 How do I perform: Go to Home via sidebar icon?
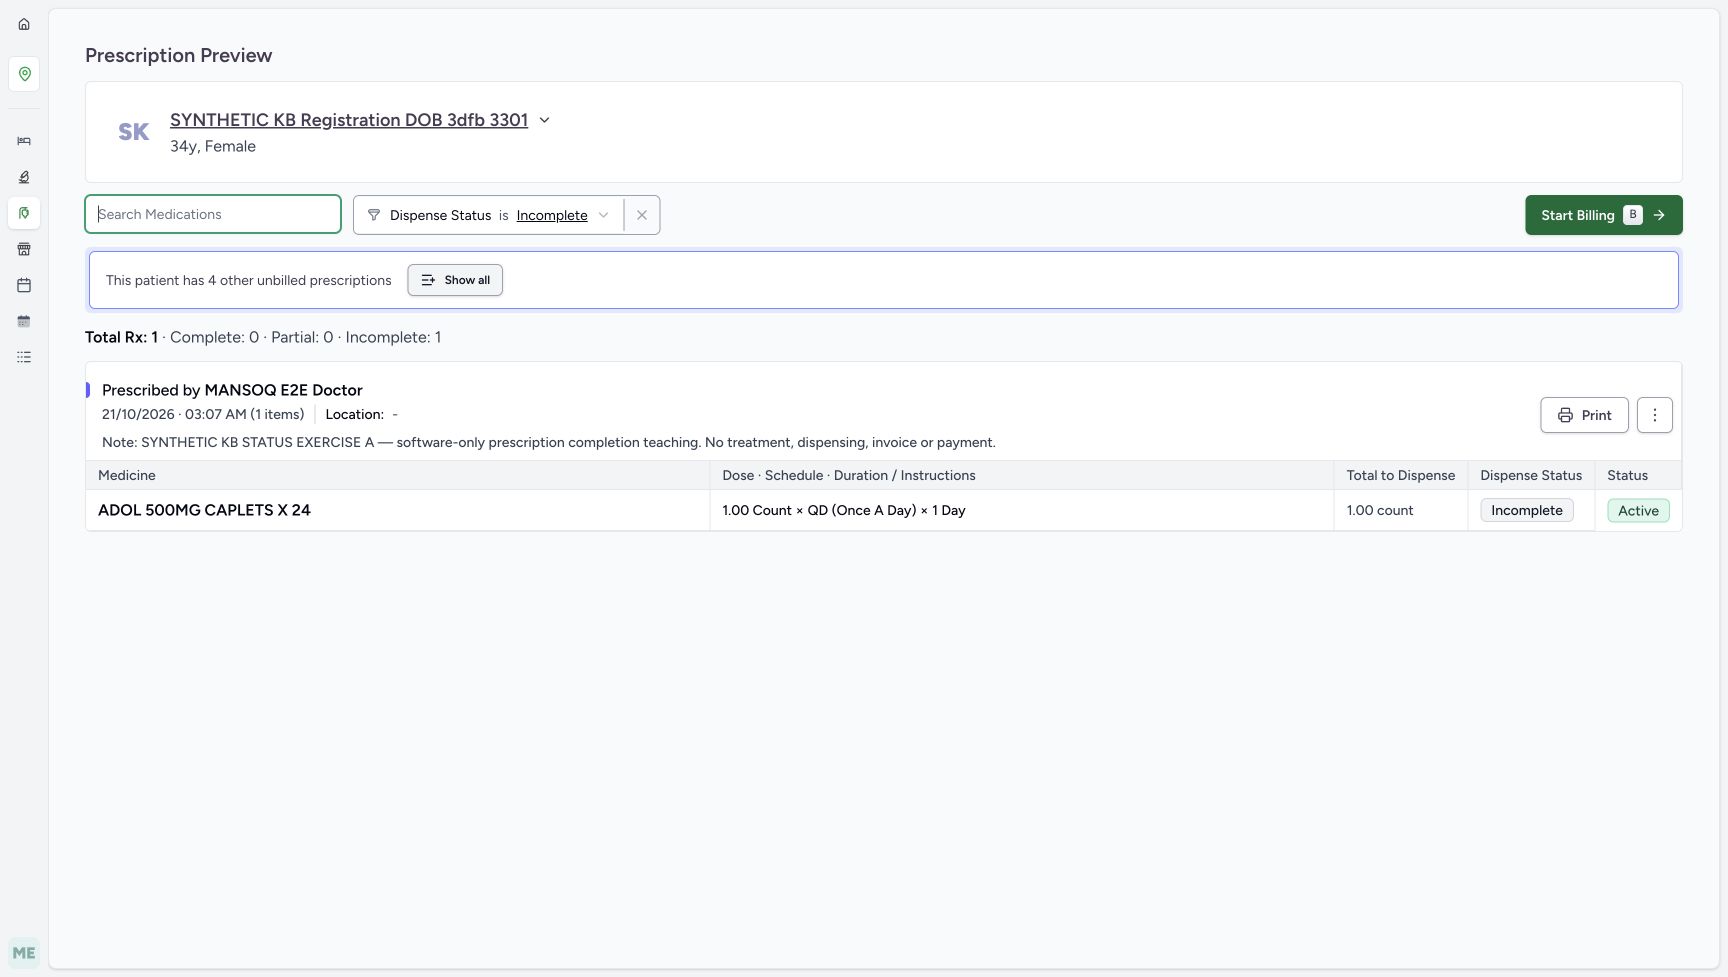pos(24,24)
